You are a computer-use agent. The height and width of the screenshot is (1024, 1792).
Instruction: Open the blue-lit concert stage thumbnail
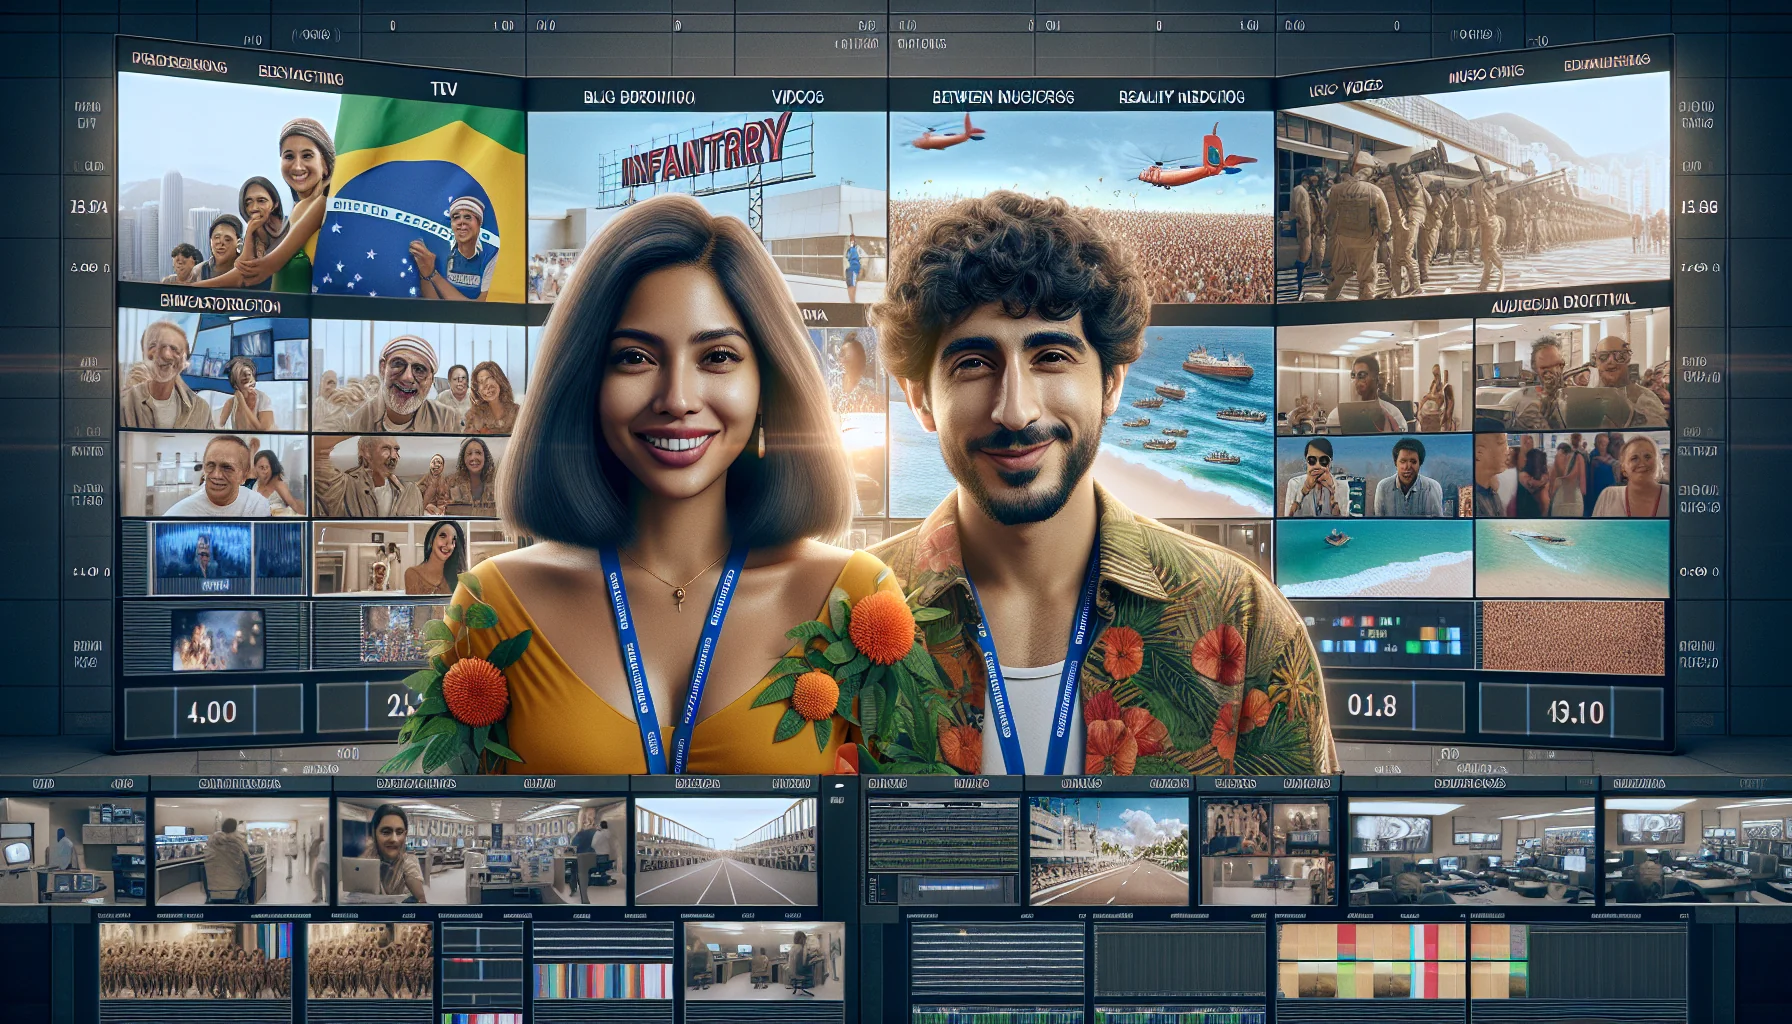coord(228,558)
